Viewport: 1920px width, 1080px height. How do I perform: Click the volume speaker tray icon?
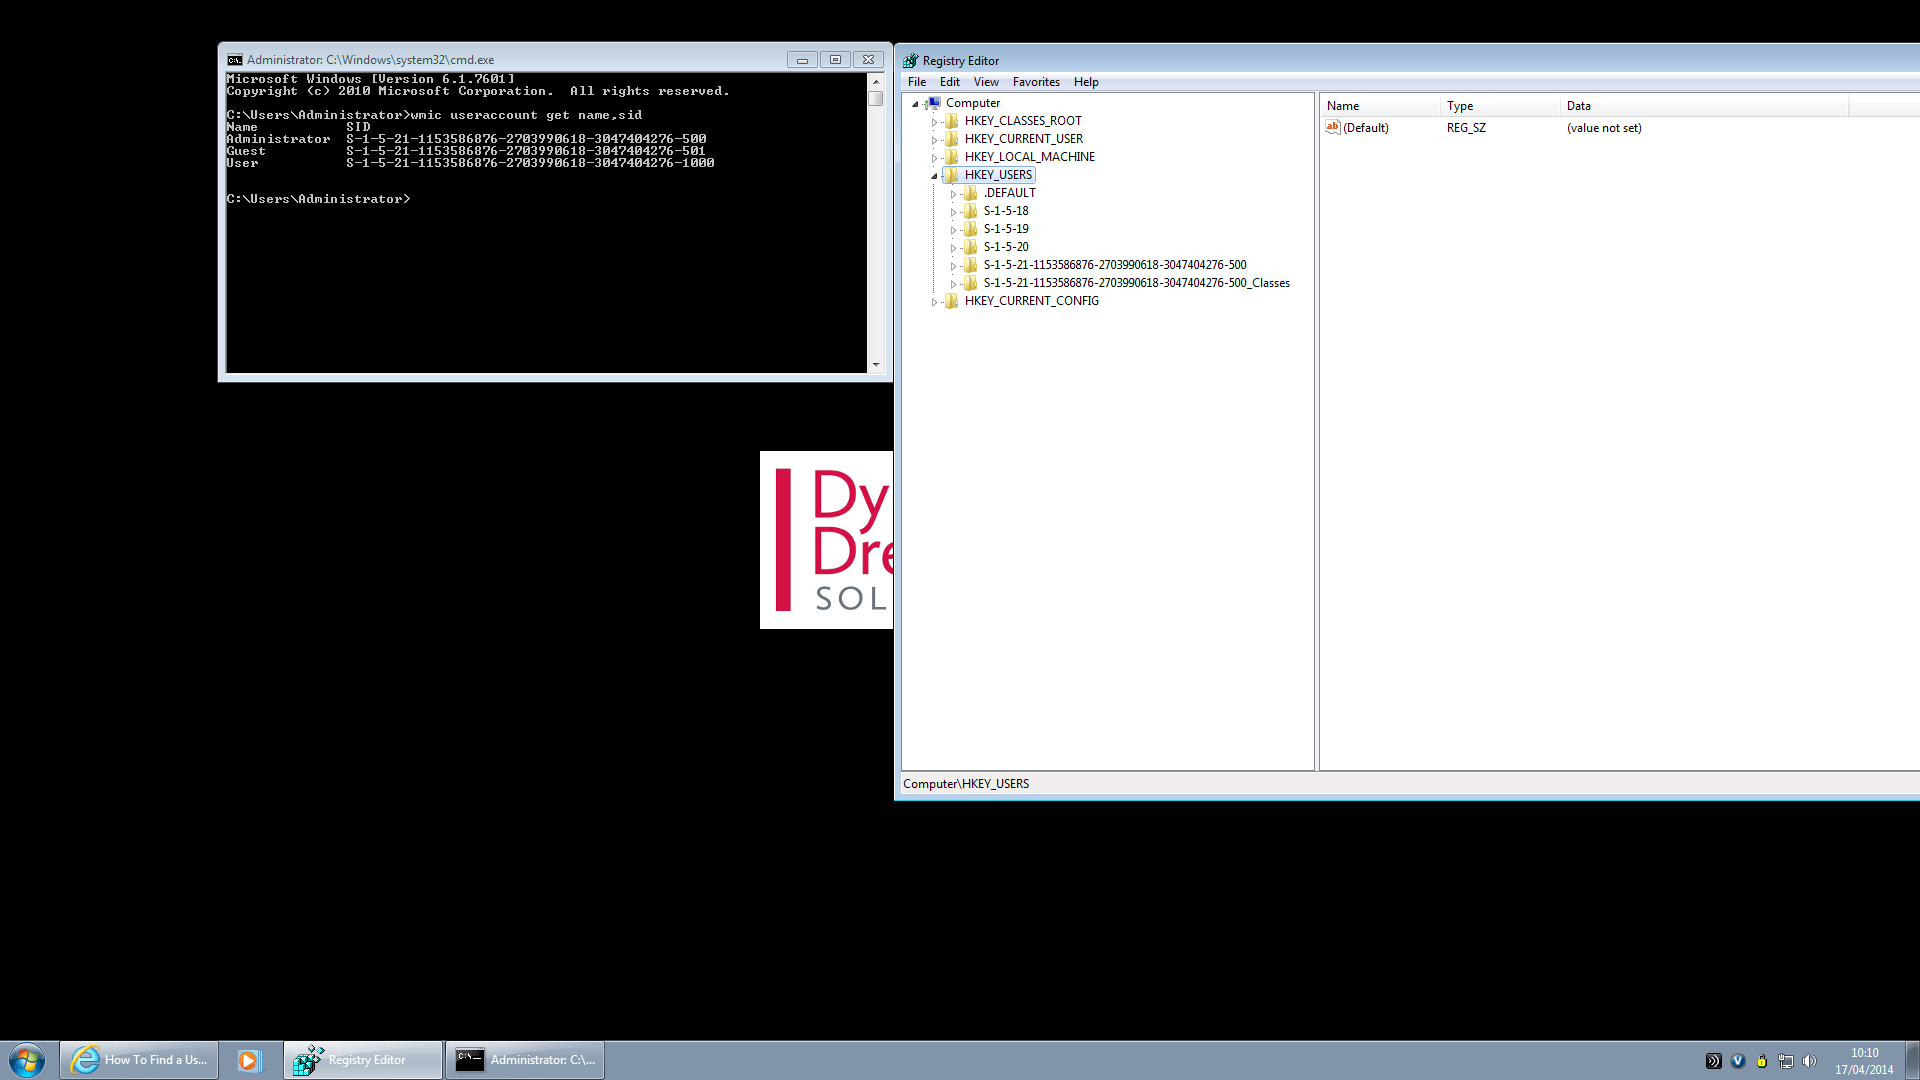1809,1061
